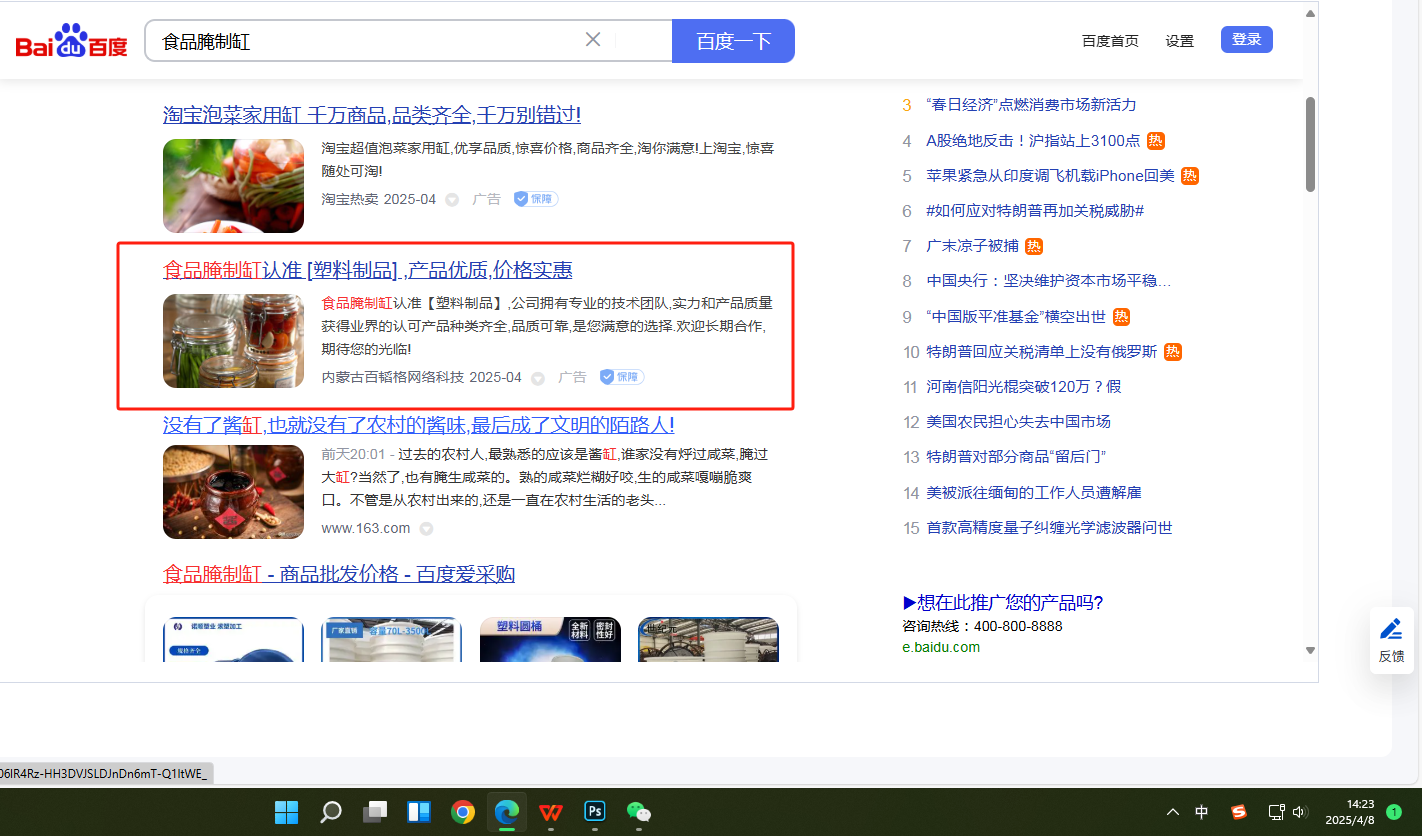Open 设置 settings menu at top

tap(1180, 41)
